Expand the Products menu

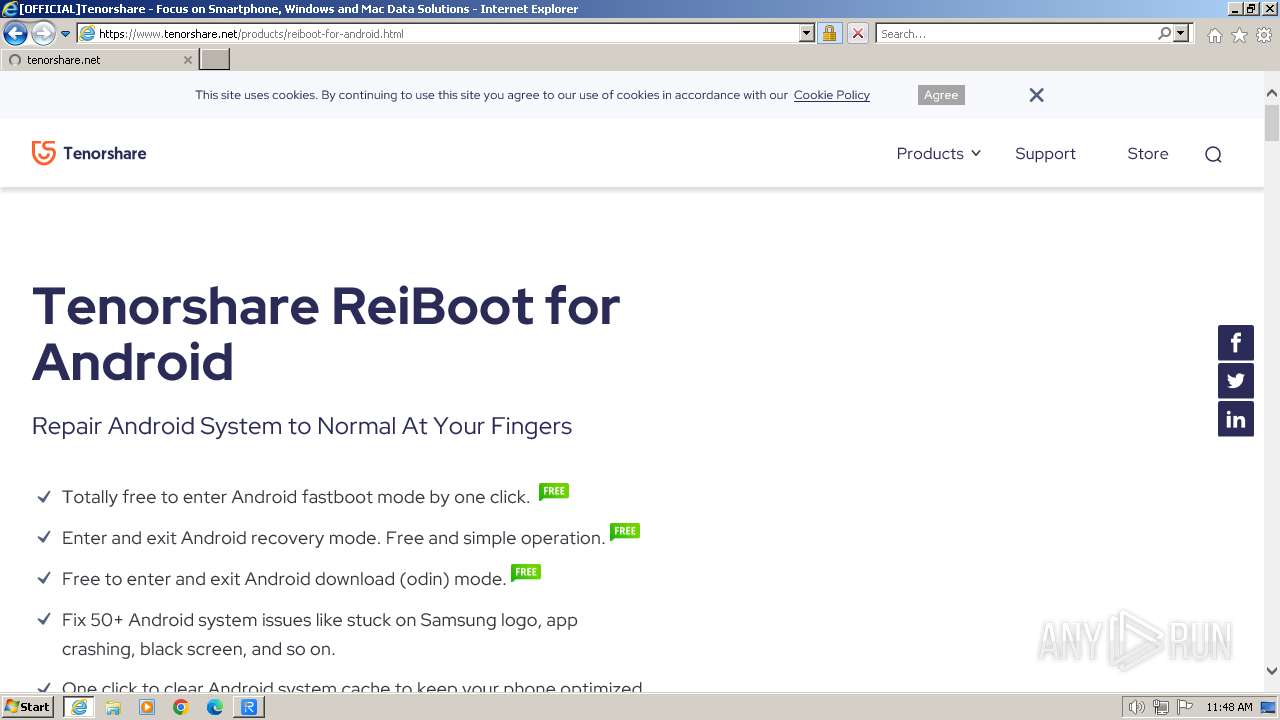click(930, 153)
